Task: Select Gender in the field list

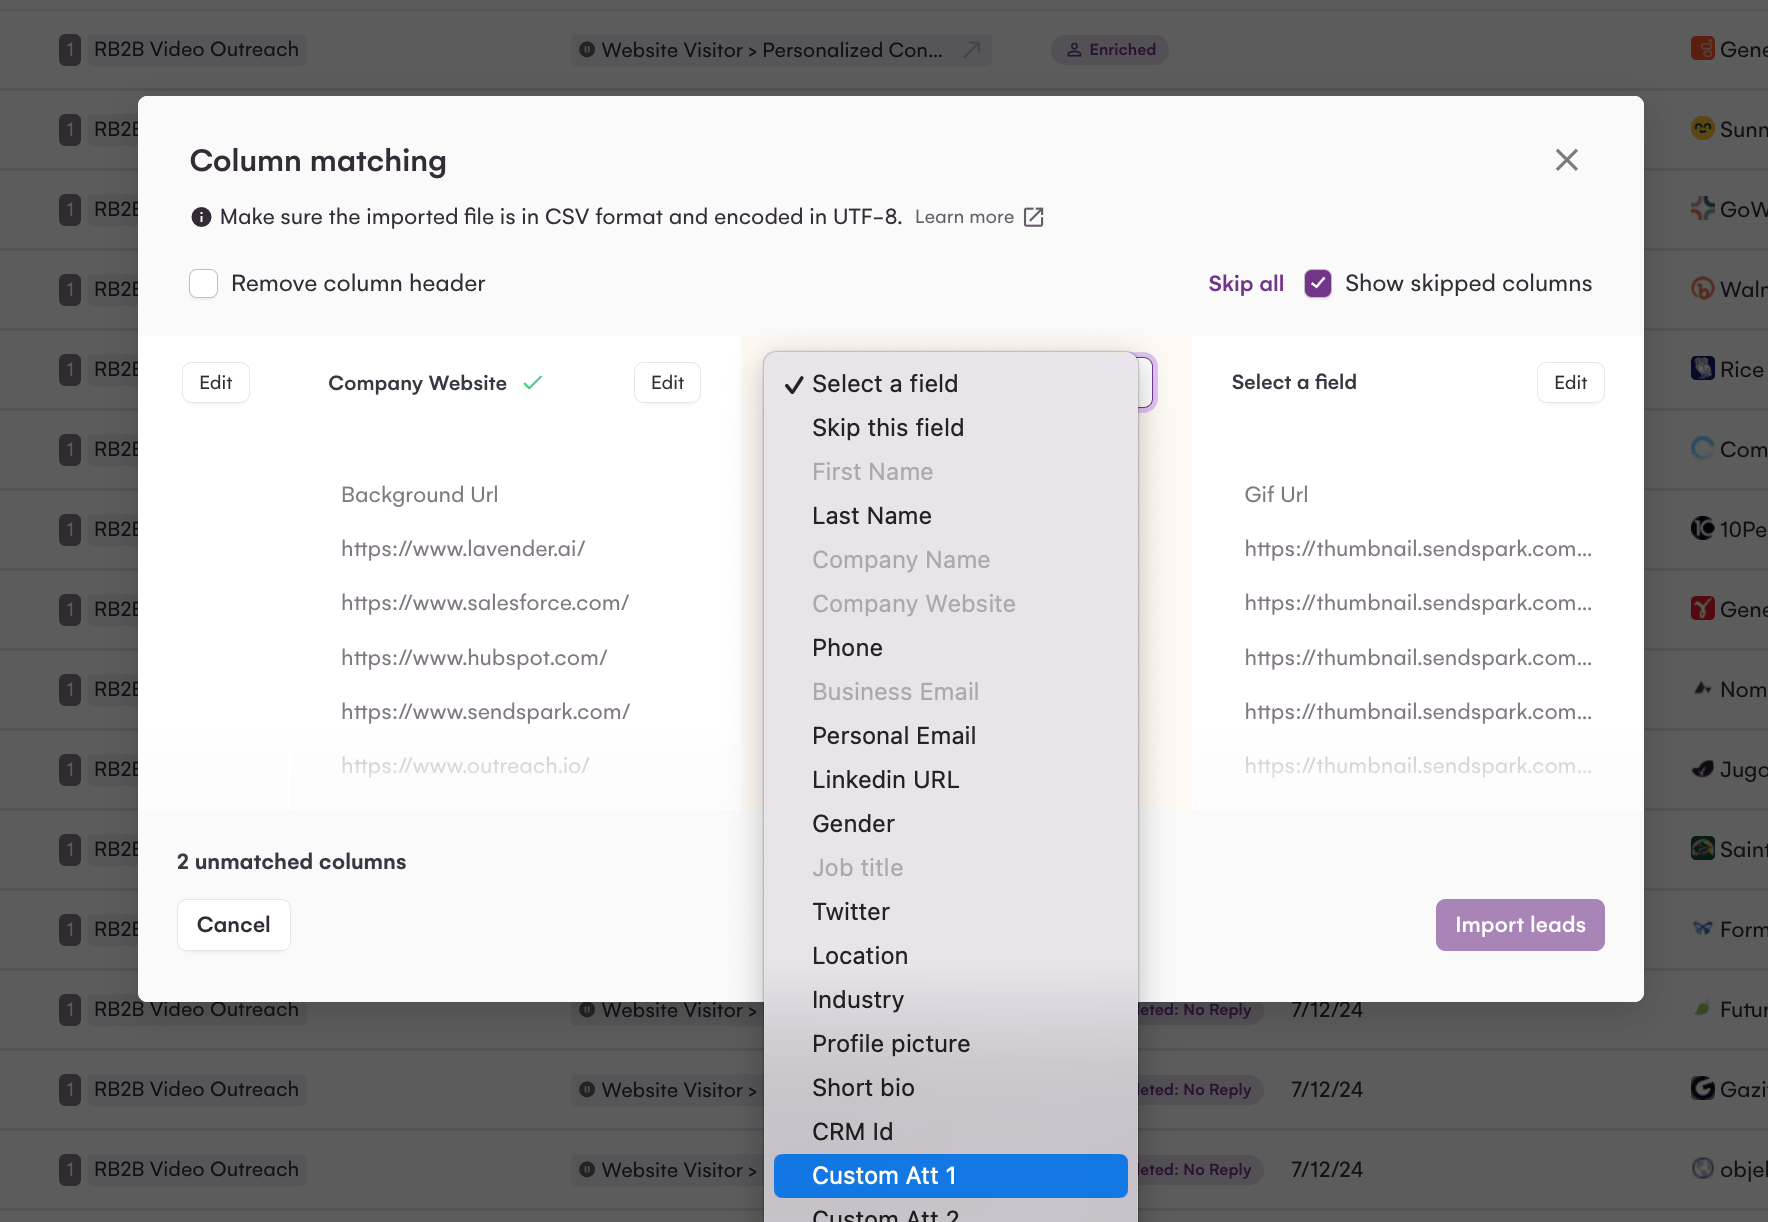Action: (x=950, y=824)
